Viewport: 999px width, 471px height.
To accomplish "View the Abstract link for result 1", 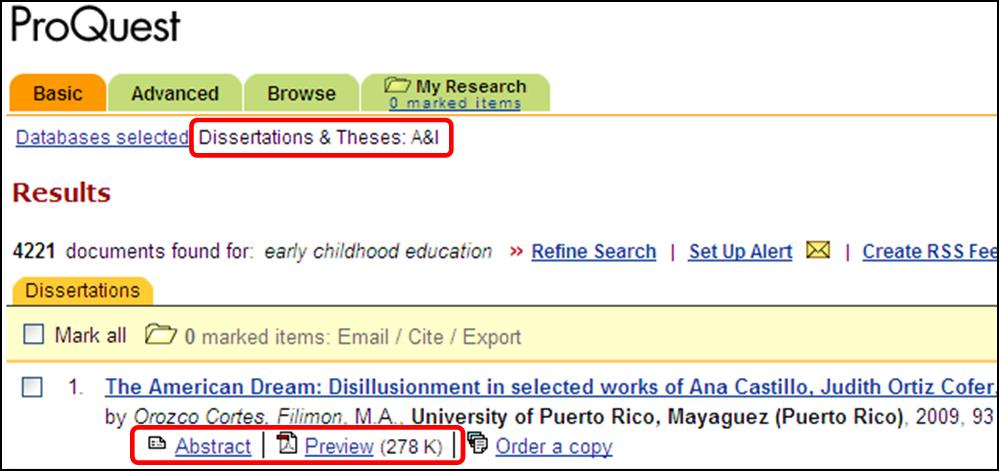I will pyautogui.click(x=213, y=446).
